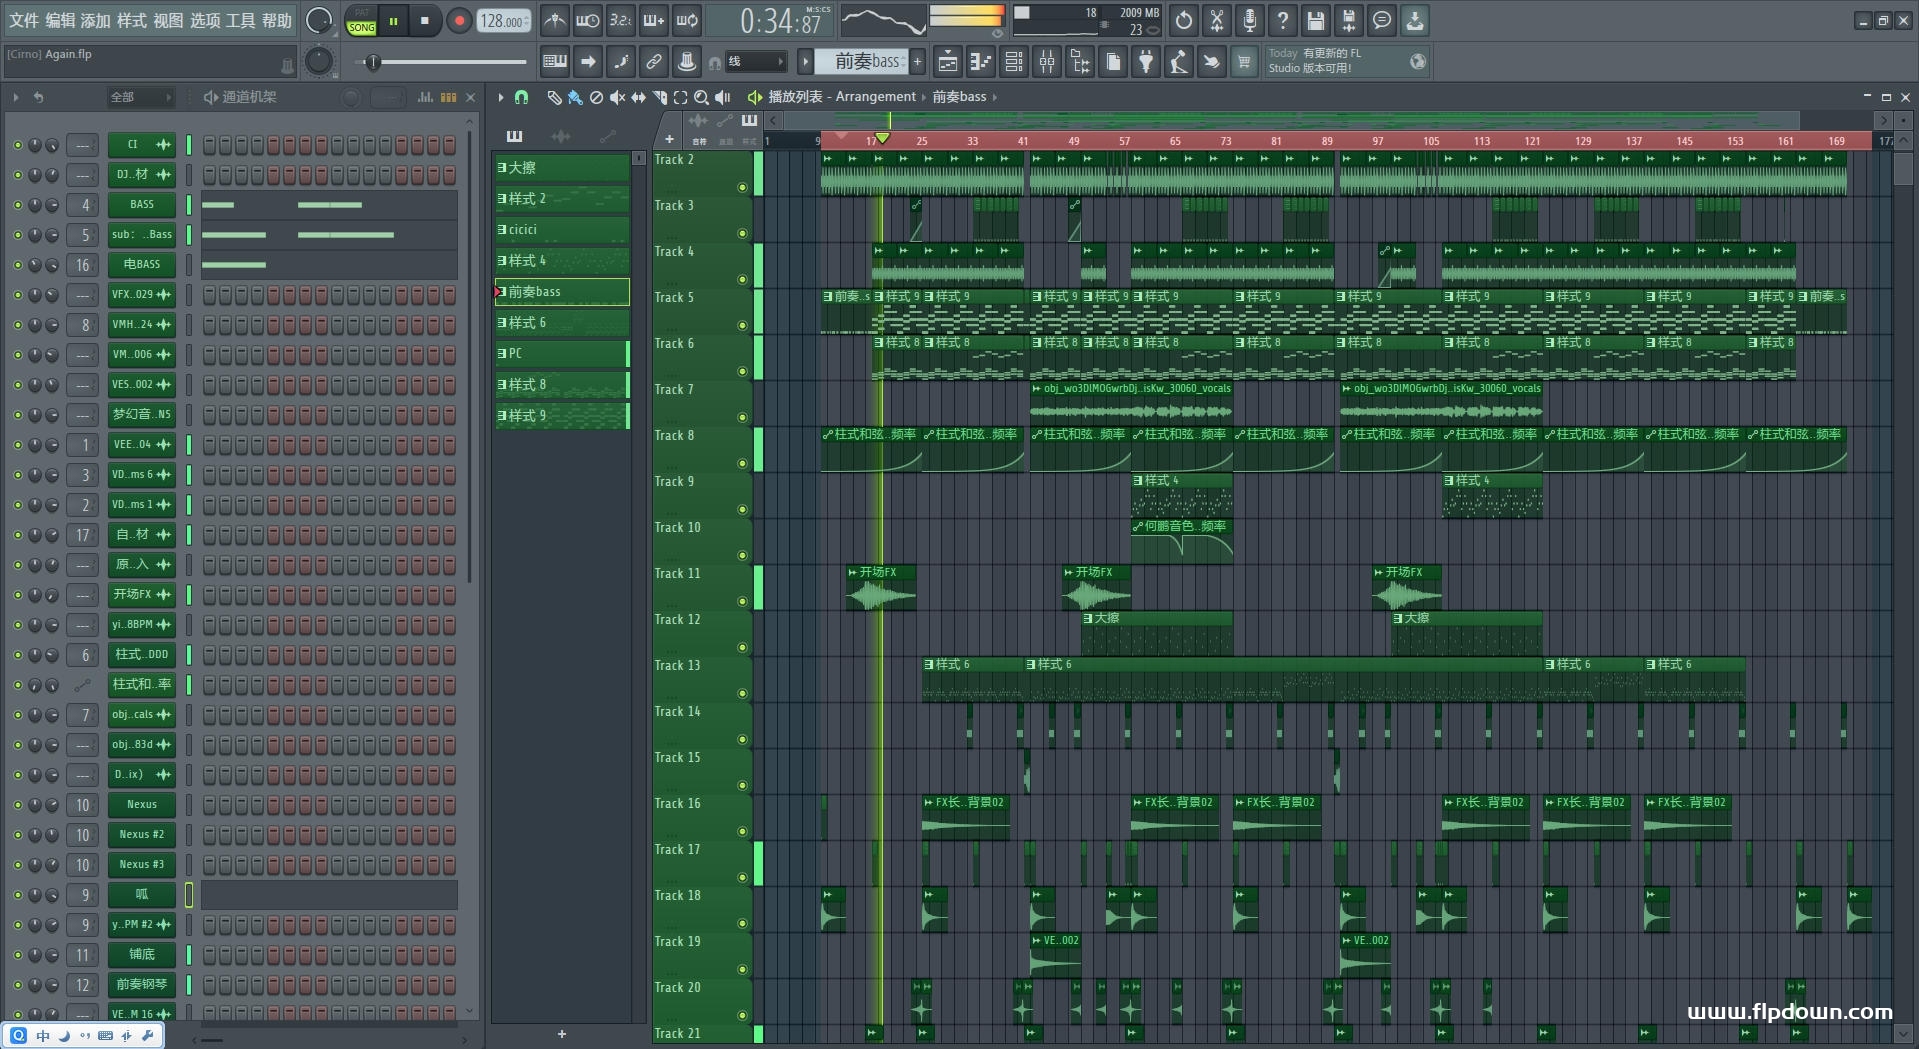Select the playlist mute tool
Screen dimensions: 1919x1049
coord(617,97)
